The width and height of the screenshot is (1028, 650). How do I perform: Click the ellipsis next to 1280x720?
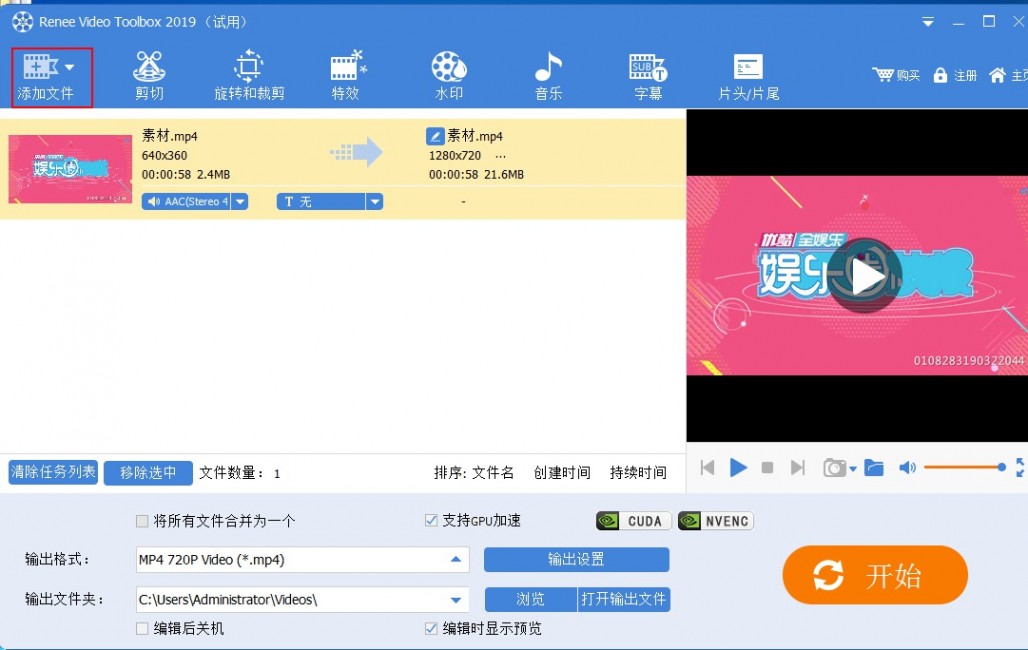click(500, 156)
